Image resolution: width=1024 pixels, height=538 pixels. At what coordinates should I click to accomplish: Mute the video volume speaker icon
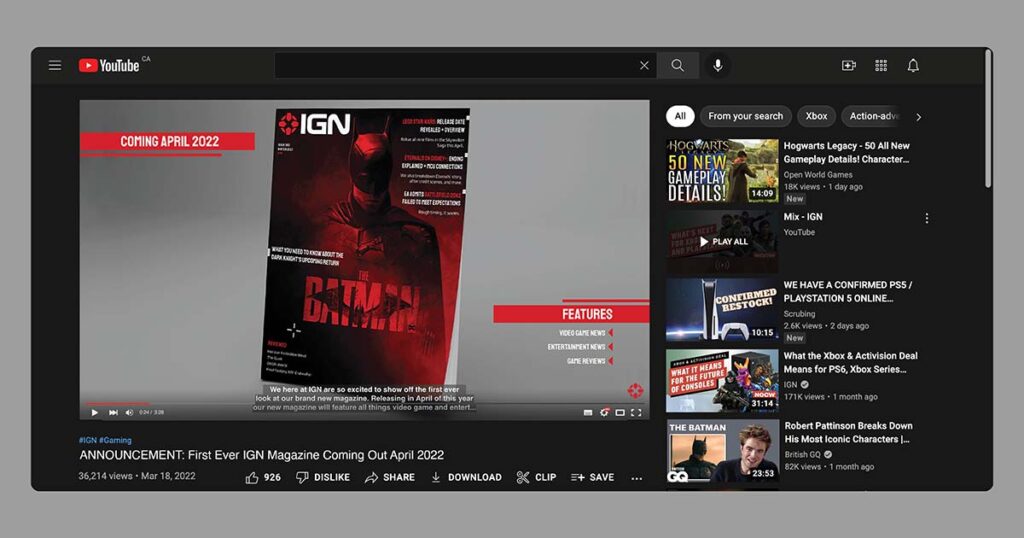pos(129,413)
